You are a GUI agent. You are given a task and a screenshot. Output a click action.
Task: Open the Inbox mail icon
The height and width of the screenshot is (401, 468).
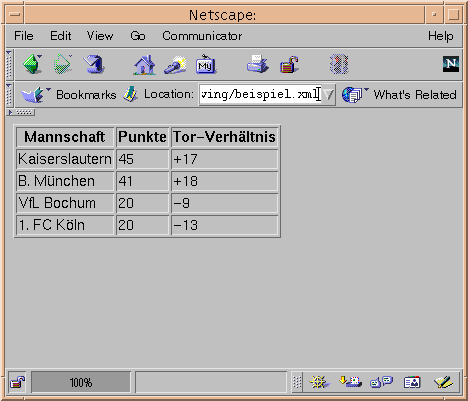[x=350, y=381]
